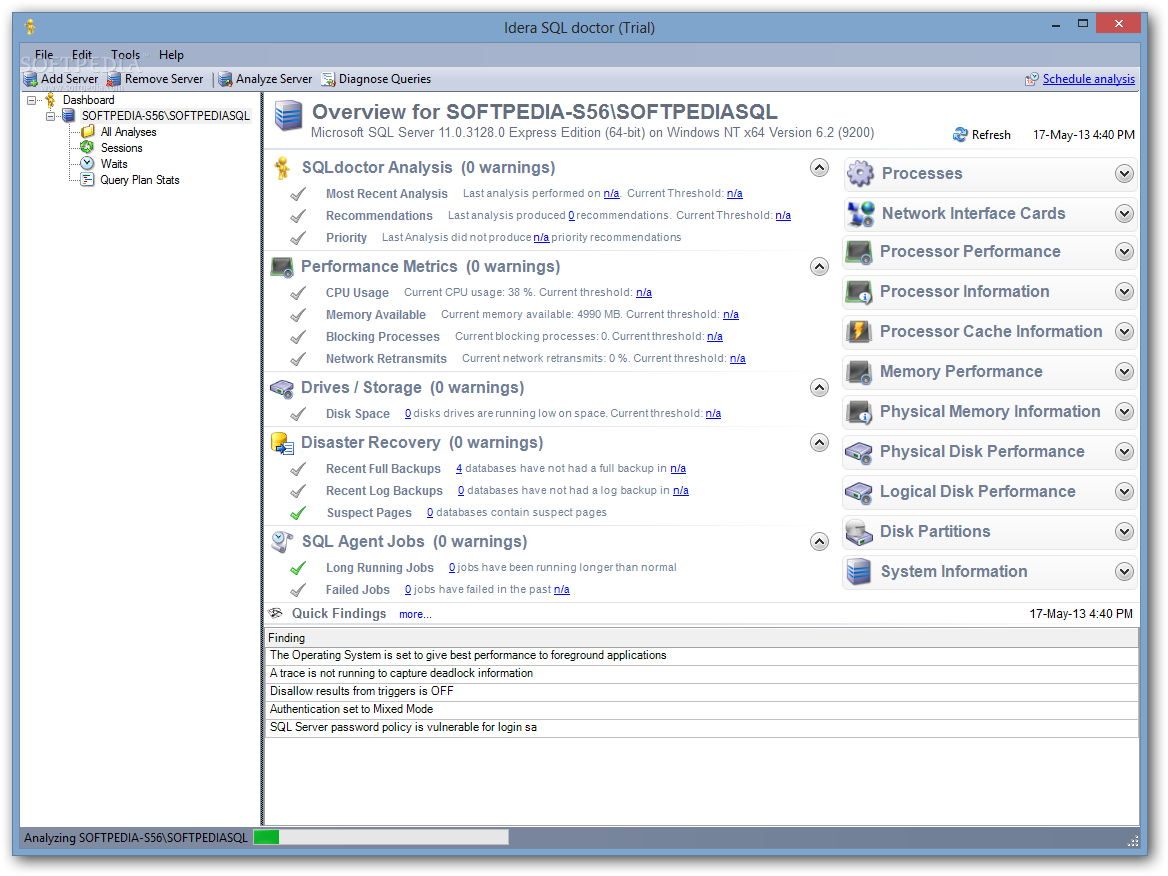Image resolution: width=1168 pixels, height=876 pixels.
Task: Click the System Information server icon
Action: click(859, 572)
